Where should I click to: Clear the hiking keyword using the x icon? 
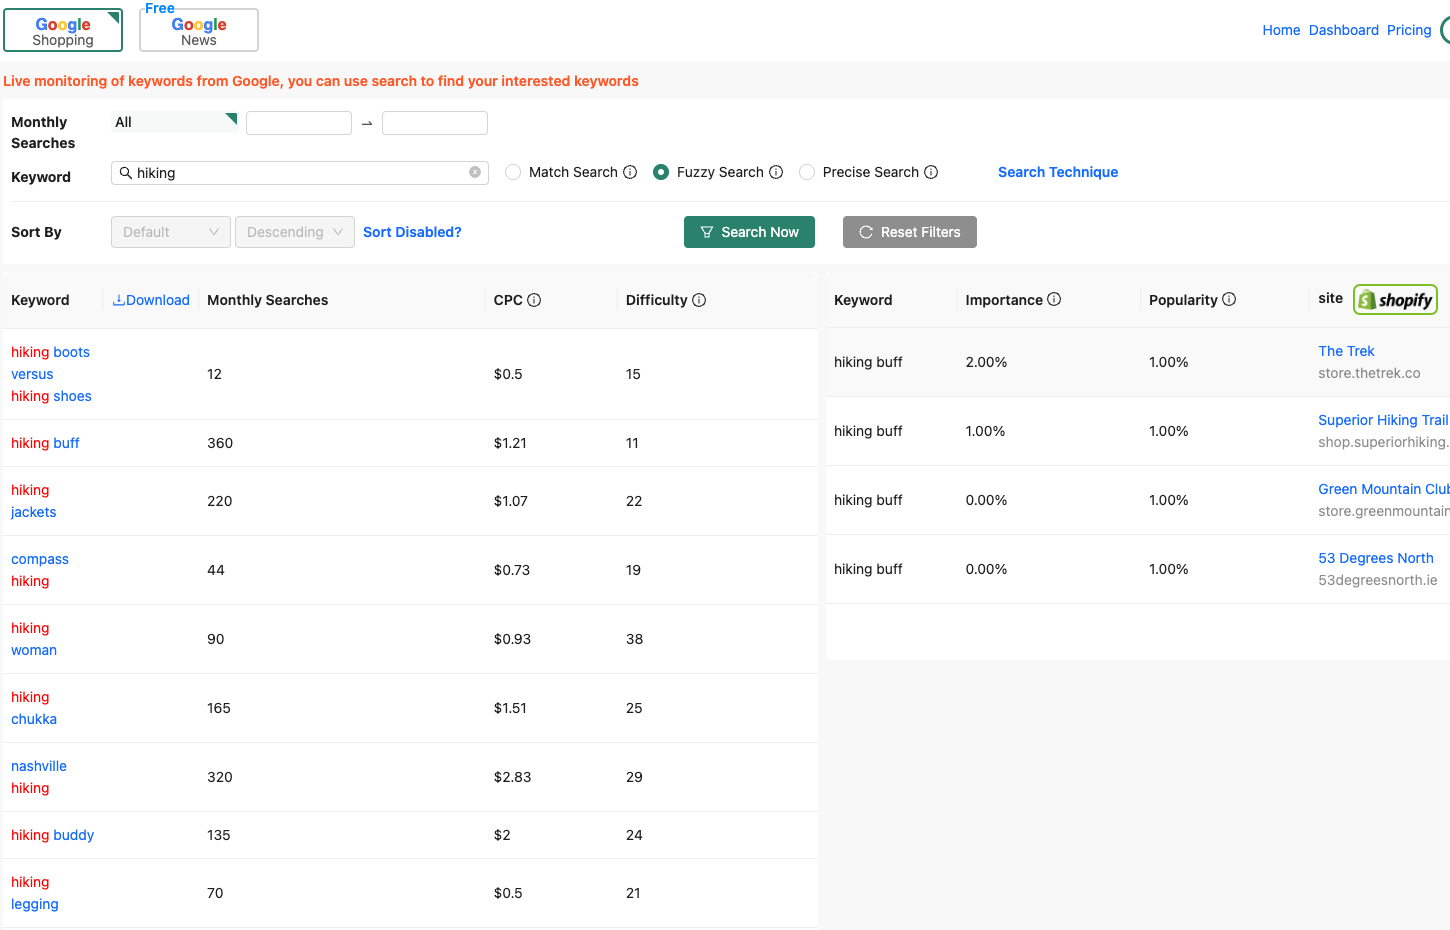coord(474,171)
